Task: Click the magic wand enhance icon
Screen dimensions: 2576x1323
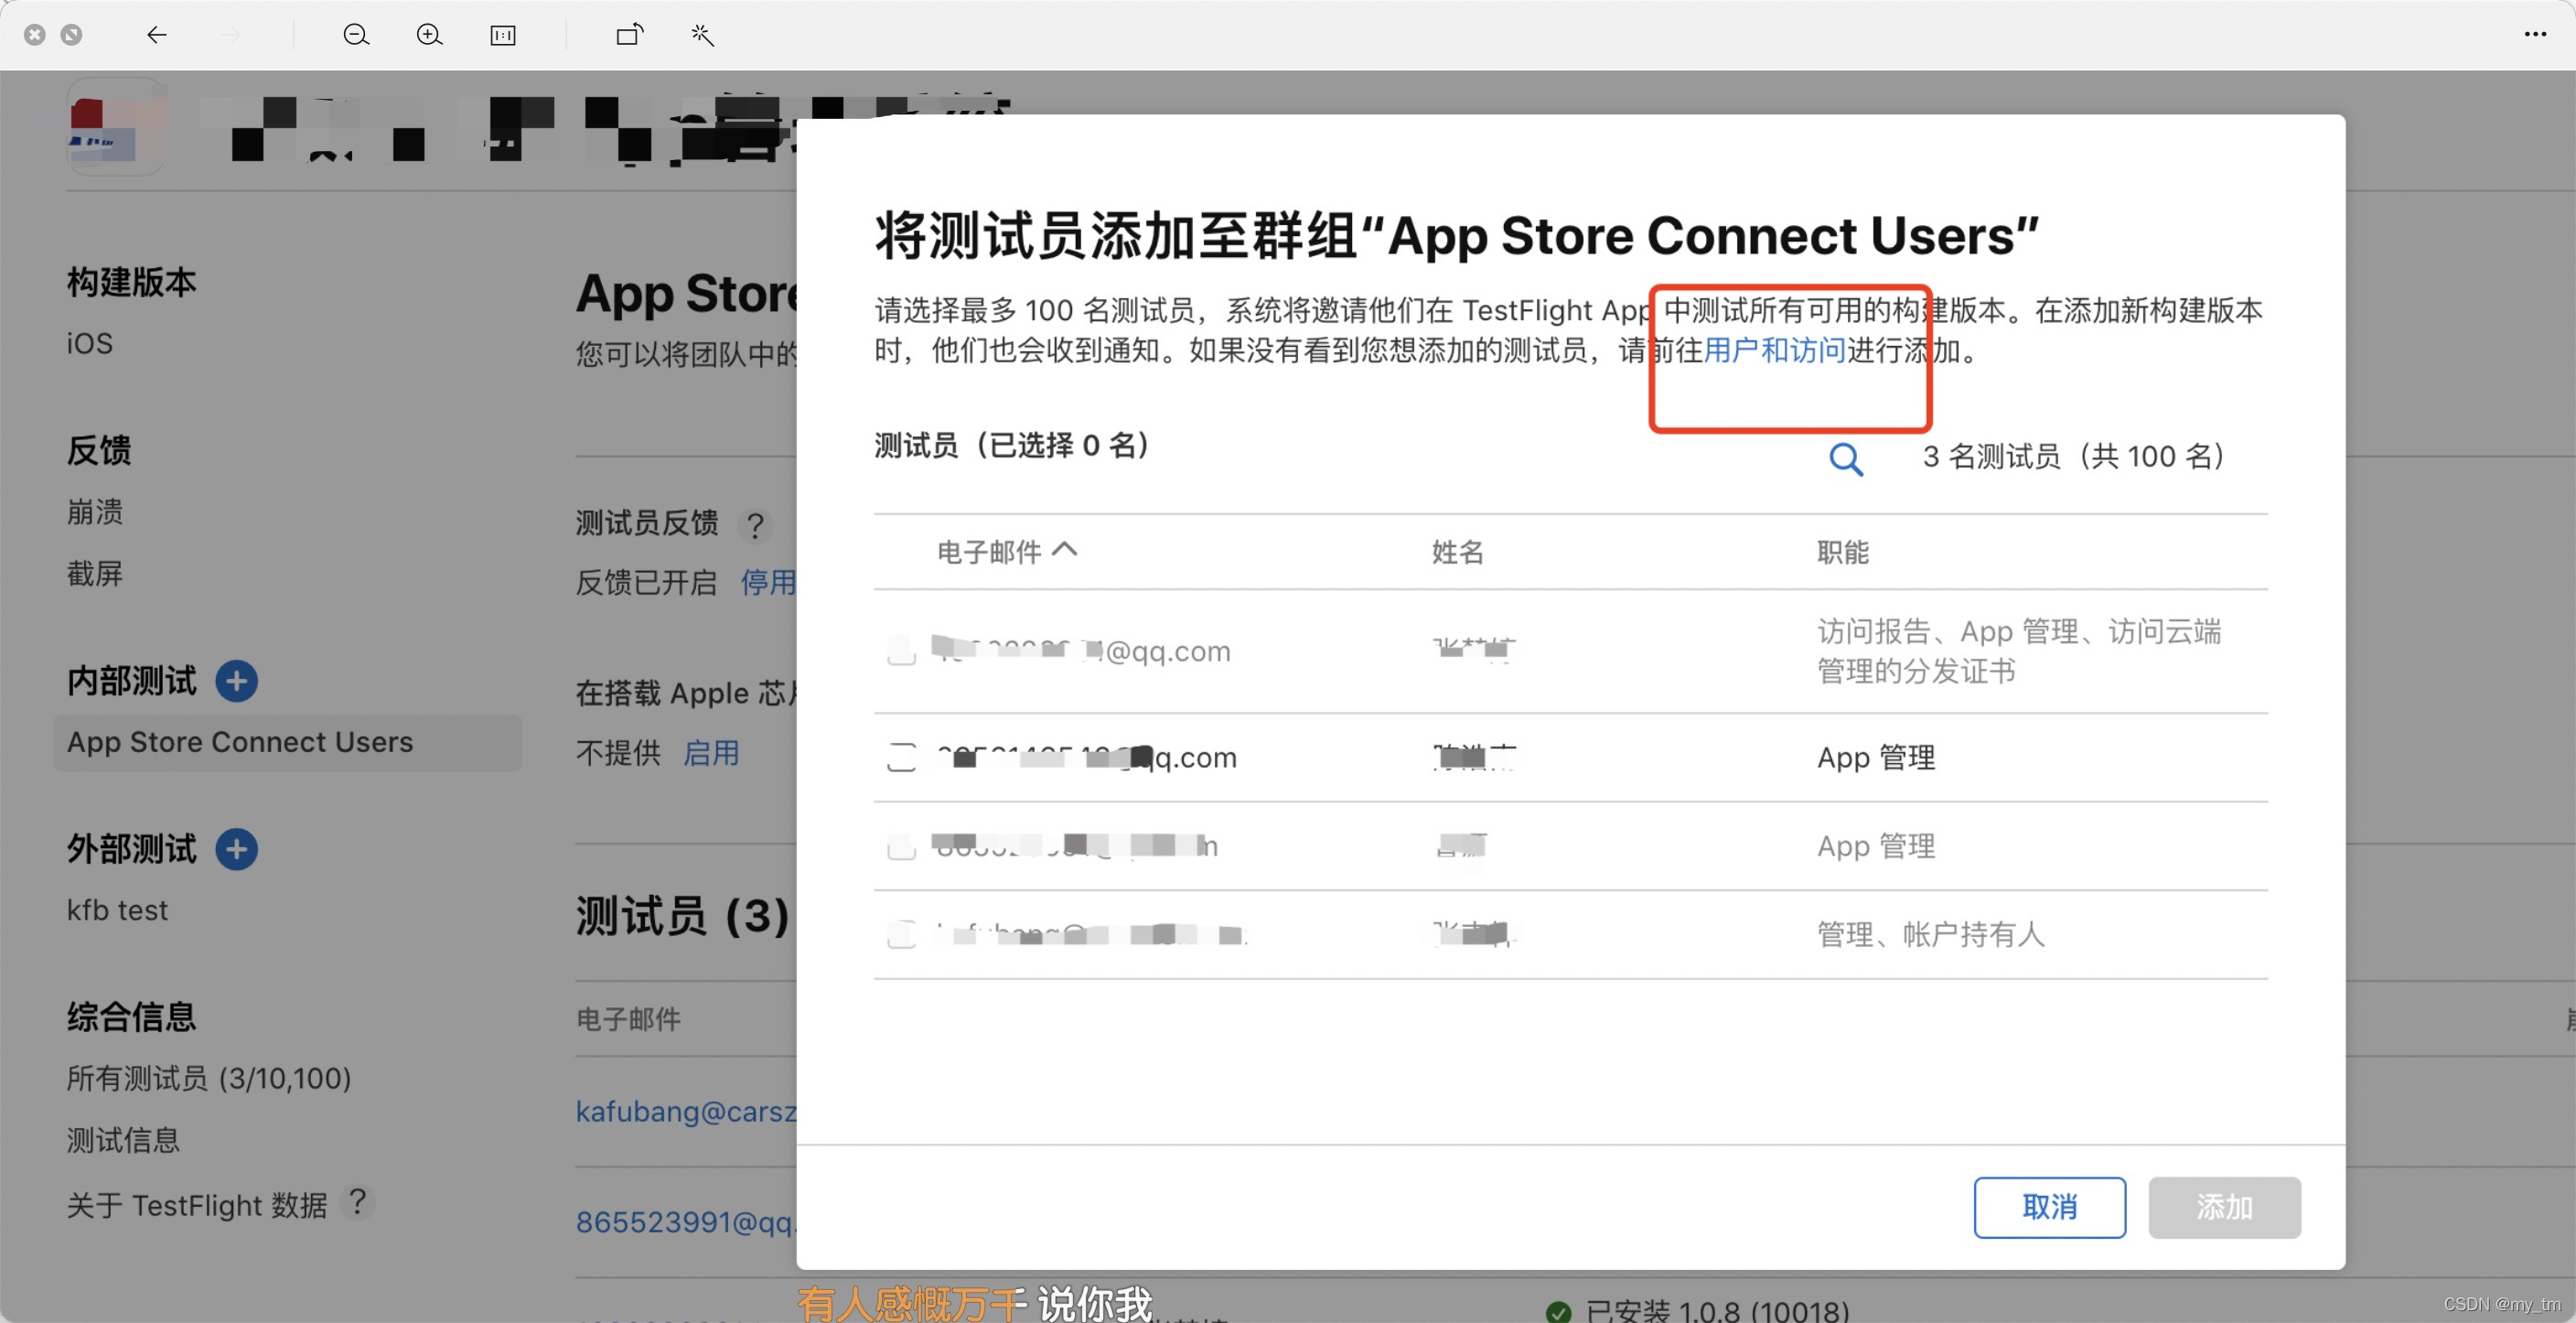Action: pyautogui.click(x=702, y=35)
